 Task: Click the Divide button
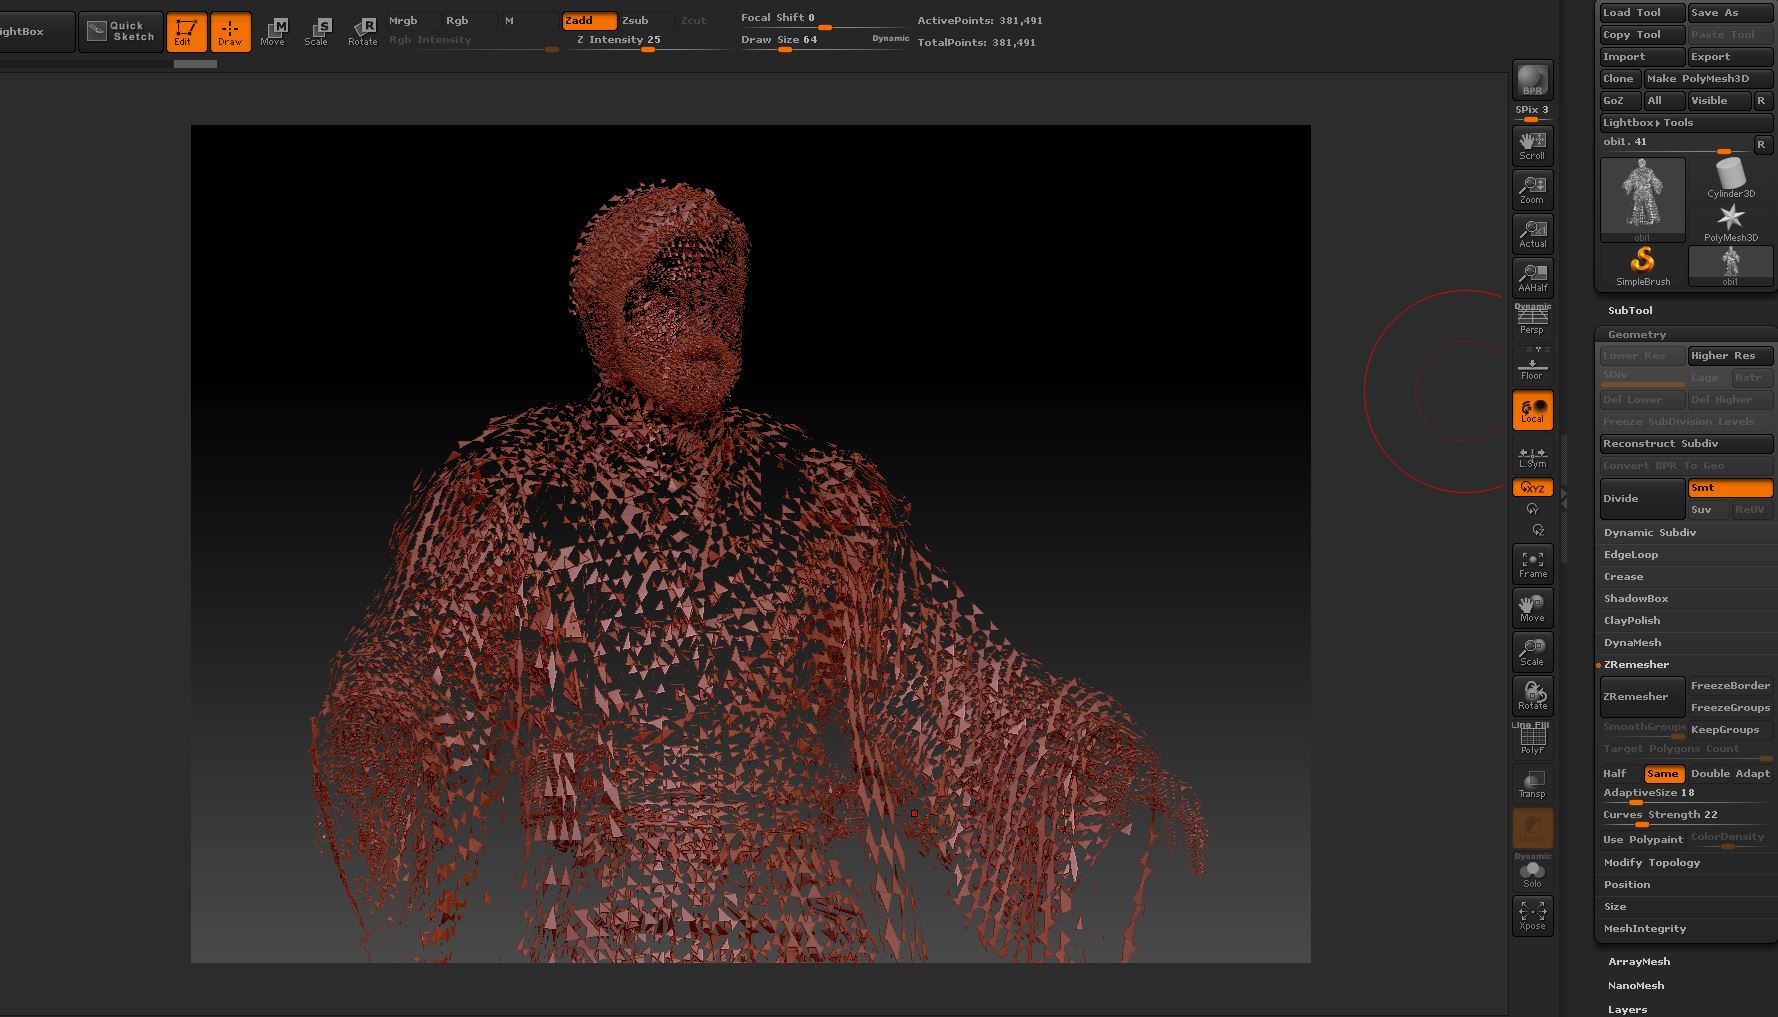tap(1642, 499)
